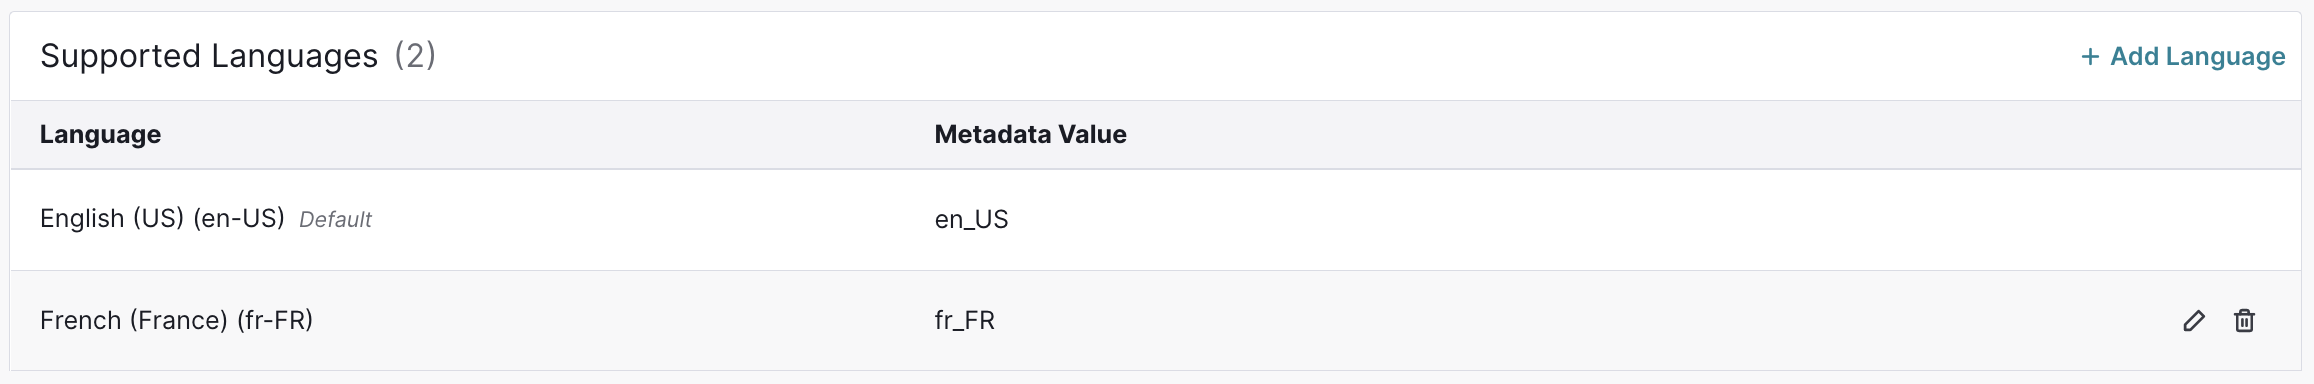Click the language count (2) indicator

415,56
